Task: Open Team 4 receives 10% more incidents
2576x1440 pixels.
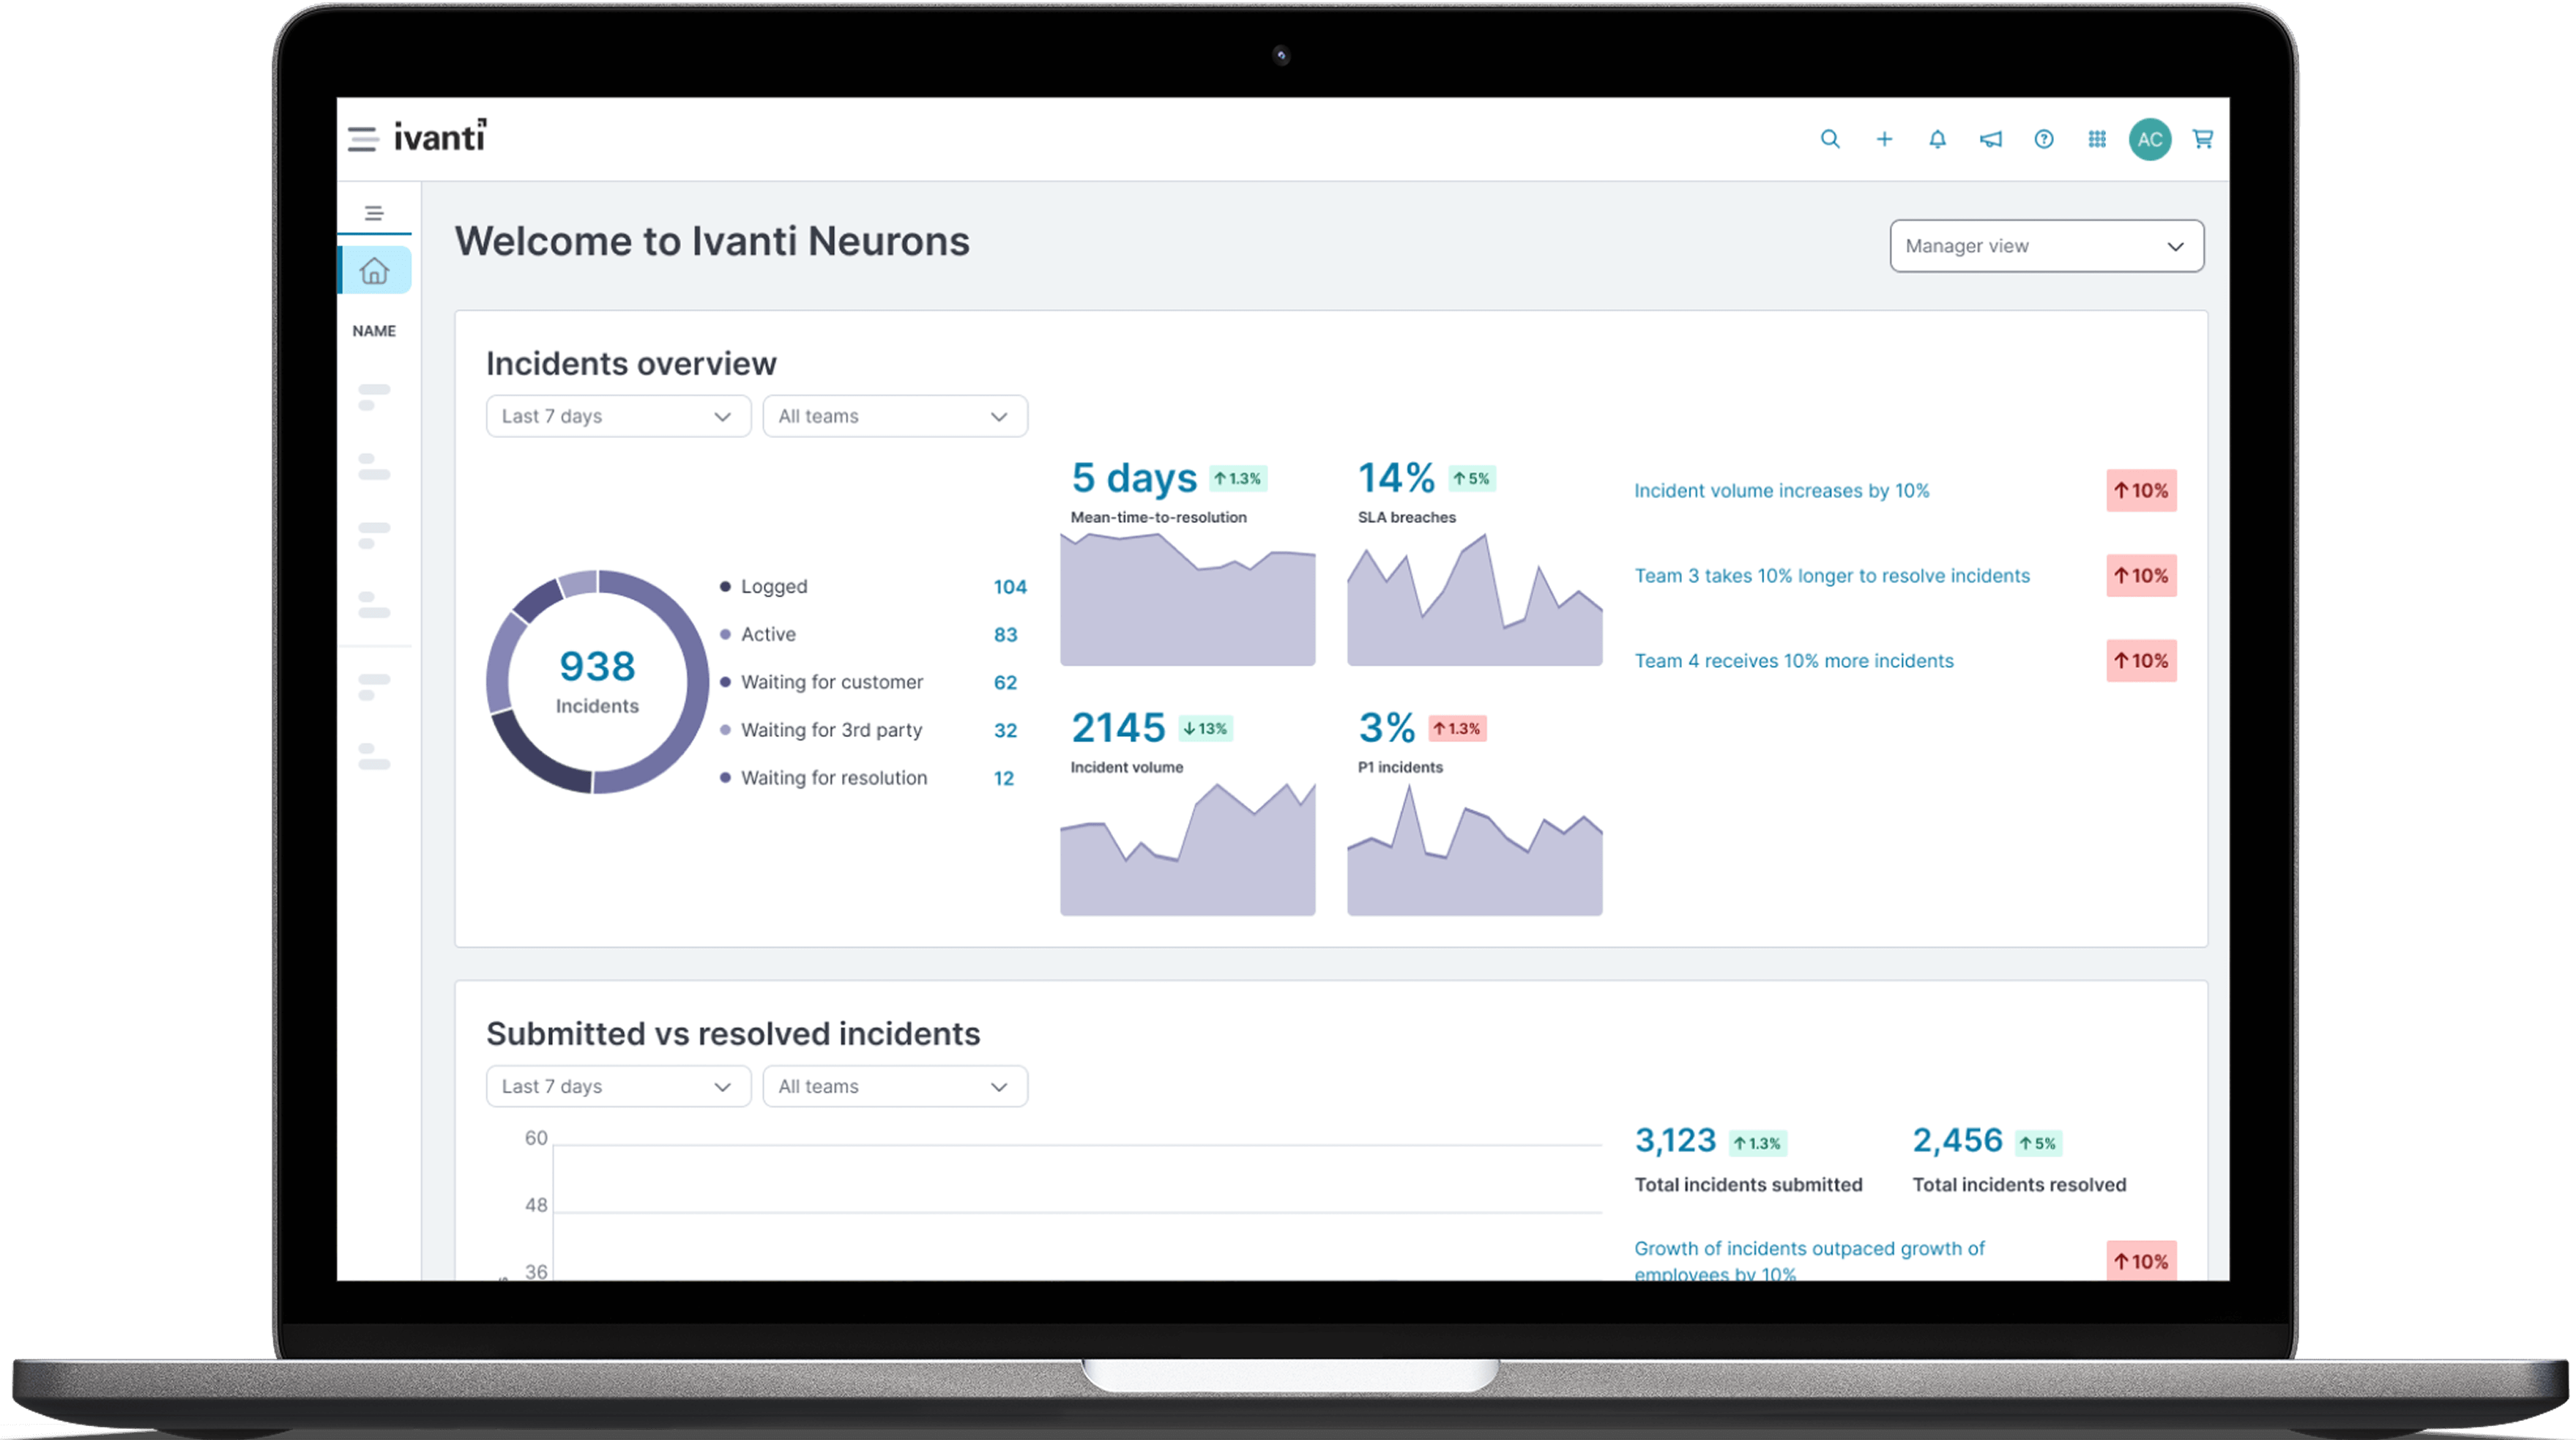Action: coord(1793,661)
